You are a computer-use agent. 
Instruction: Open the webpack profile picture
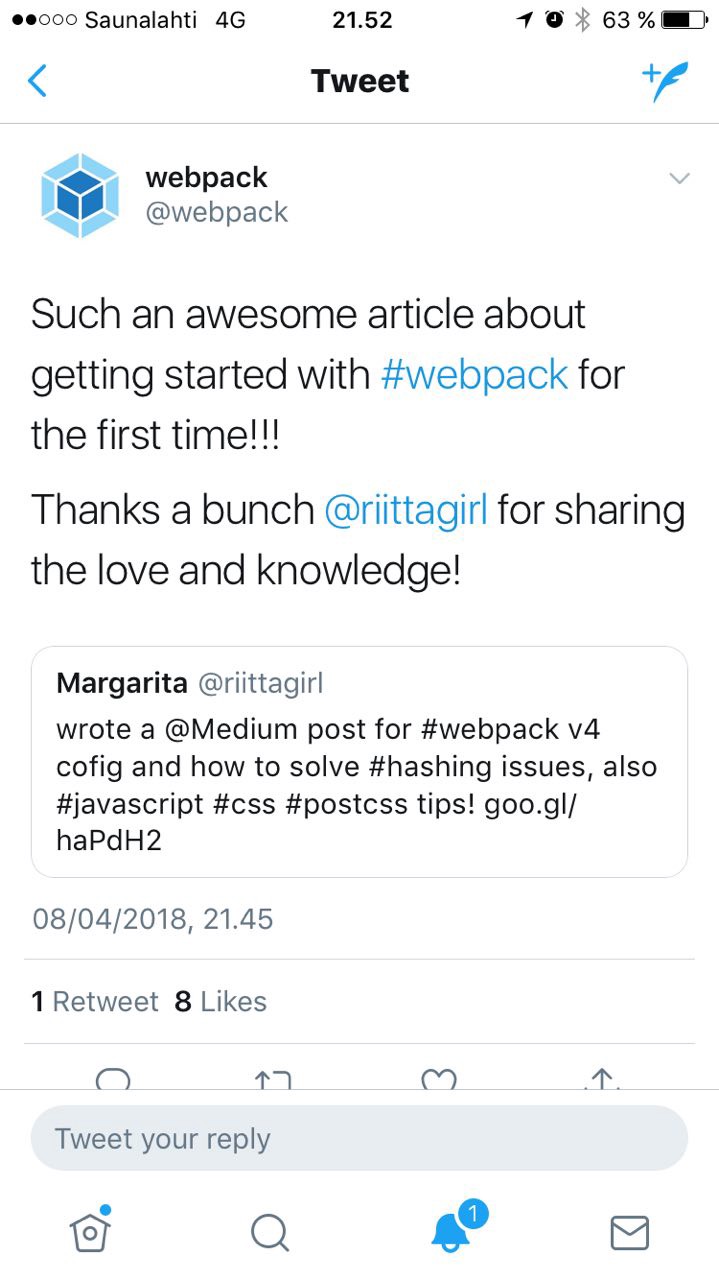[x=80, y=196]
